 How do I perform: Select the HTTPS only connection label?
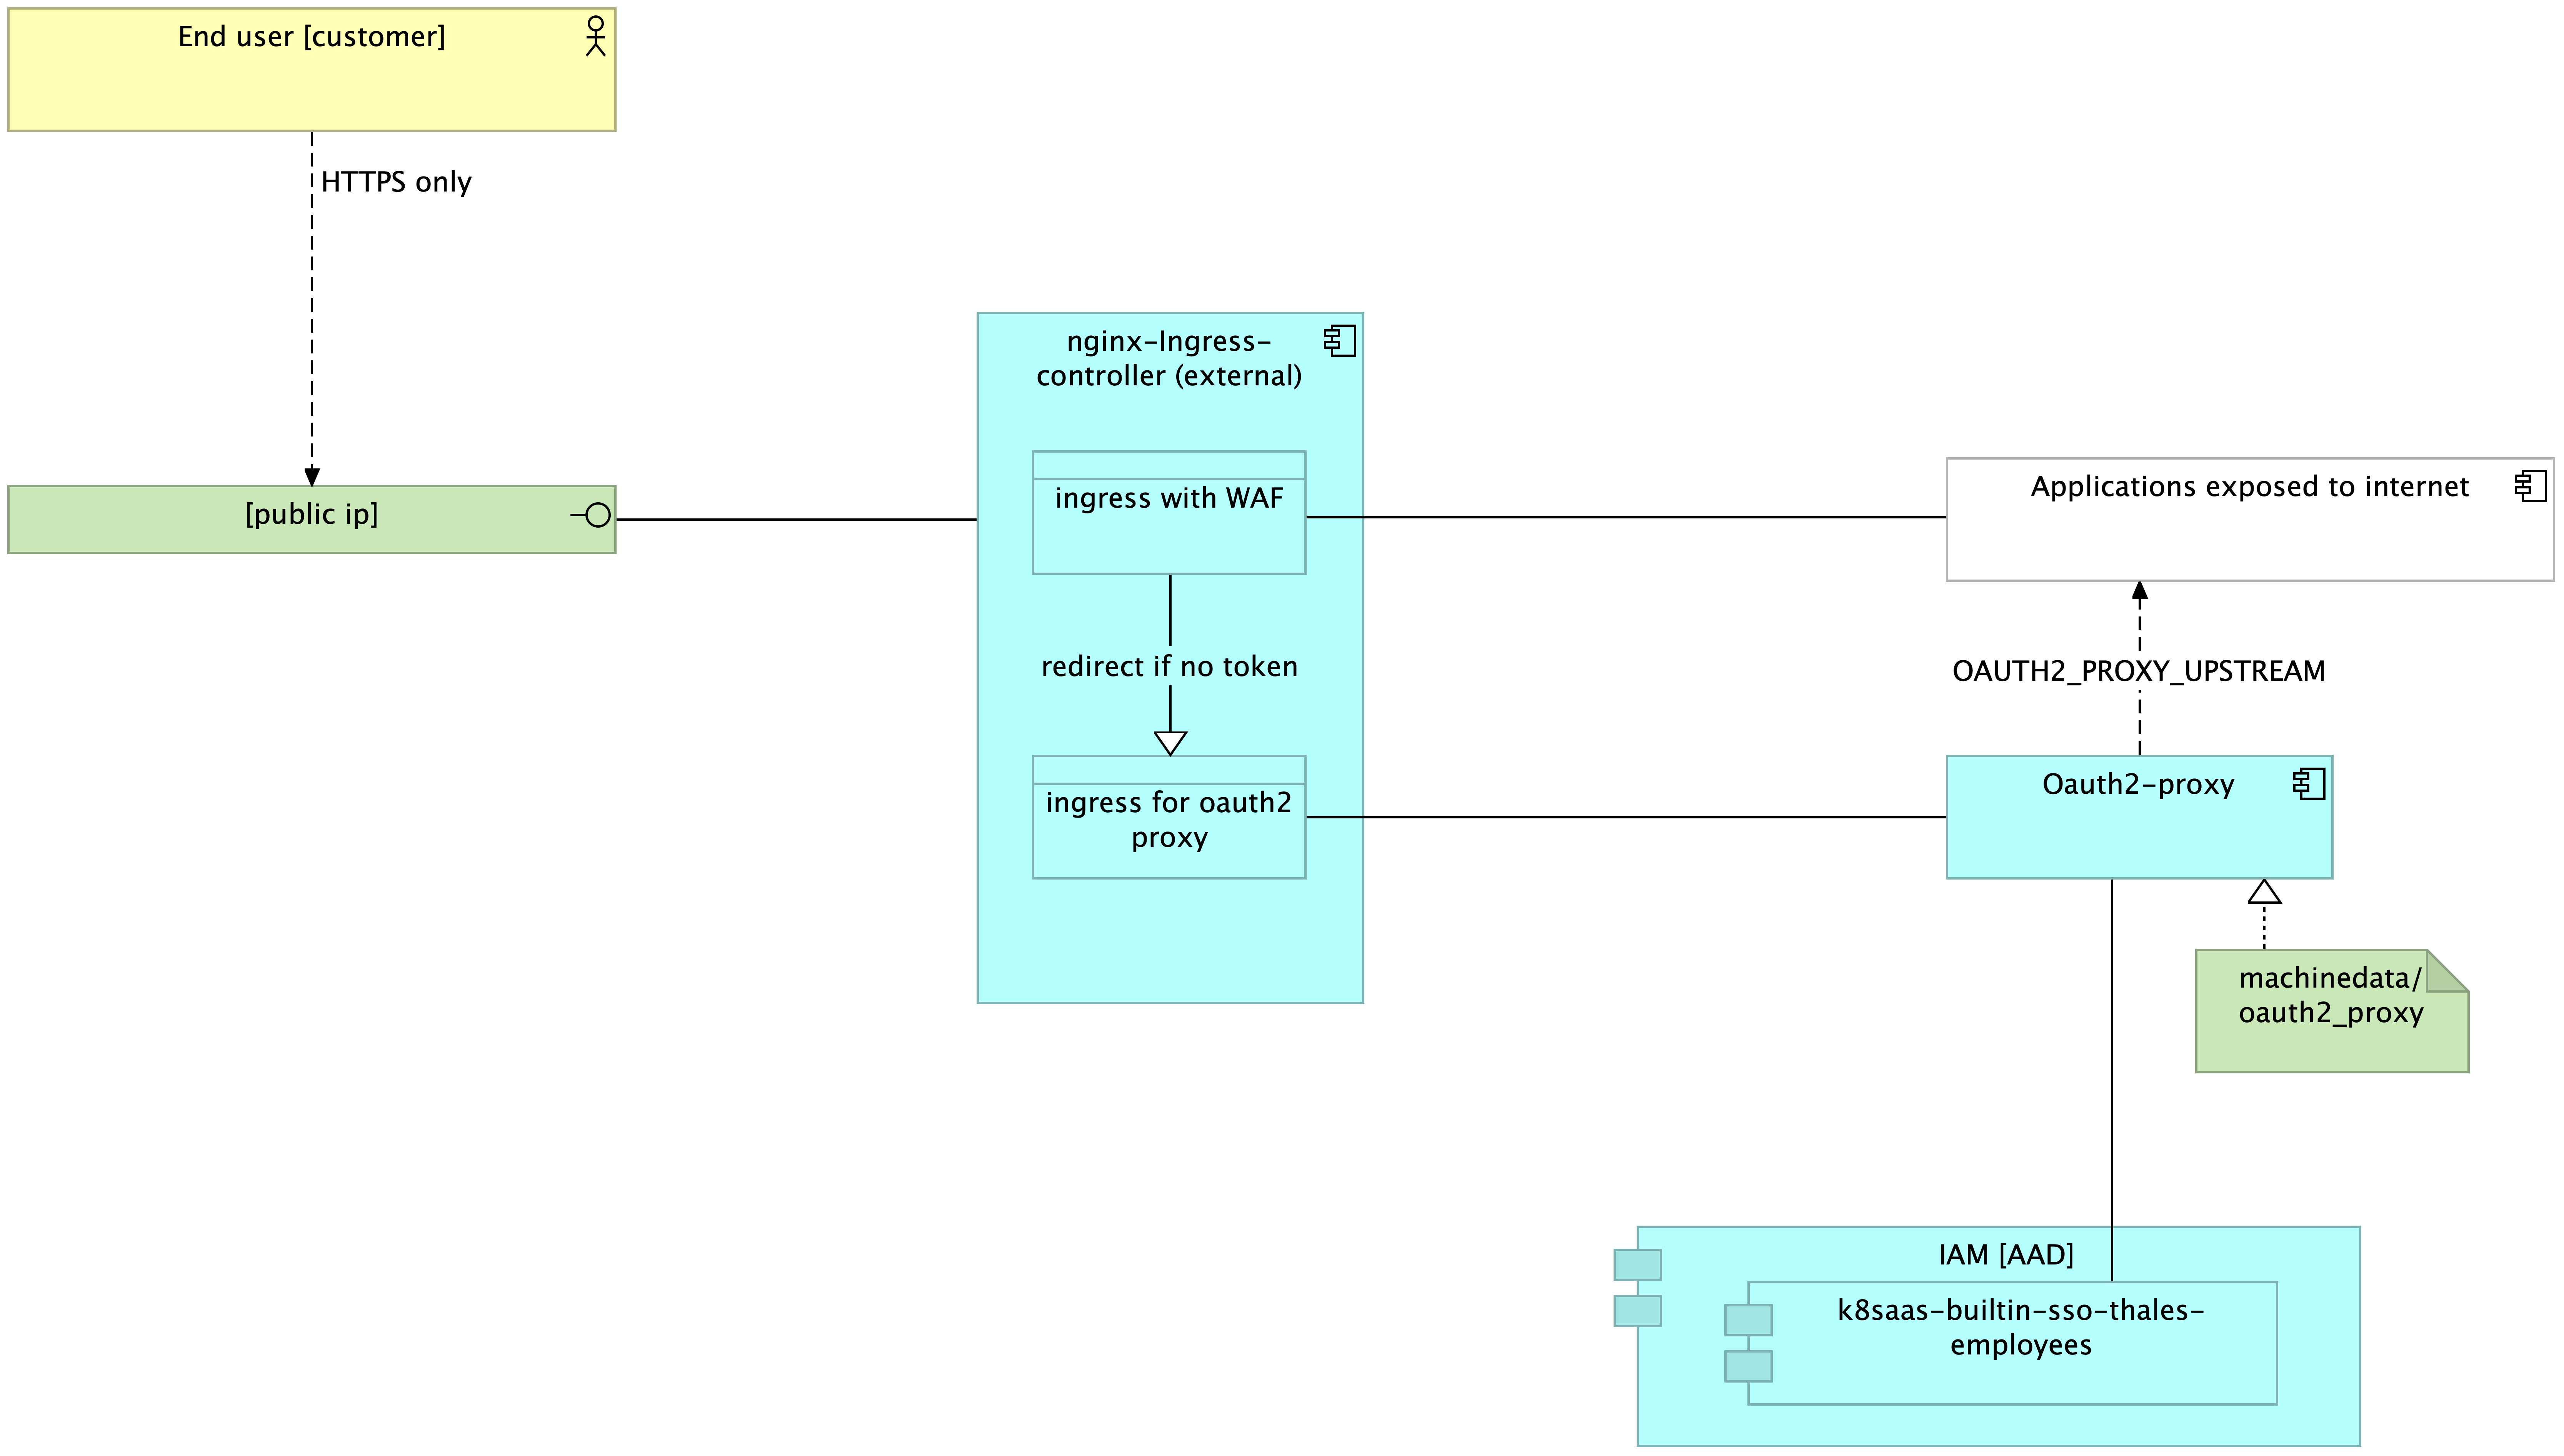tap(396, 182)
